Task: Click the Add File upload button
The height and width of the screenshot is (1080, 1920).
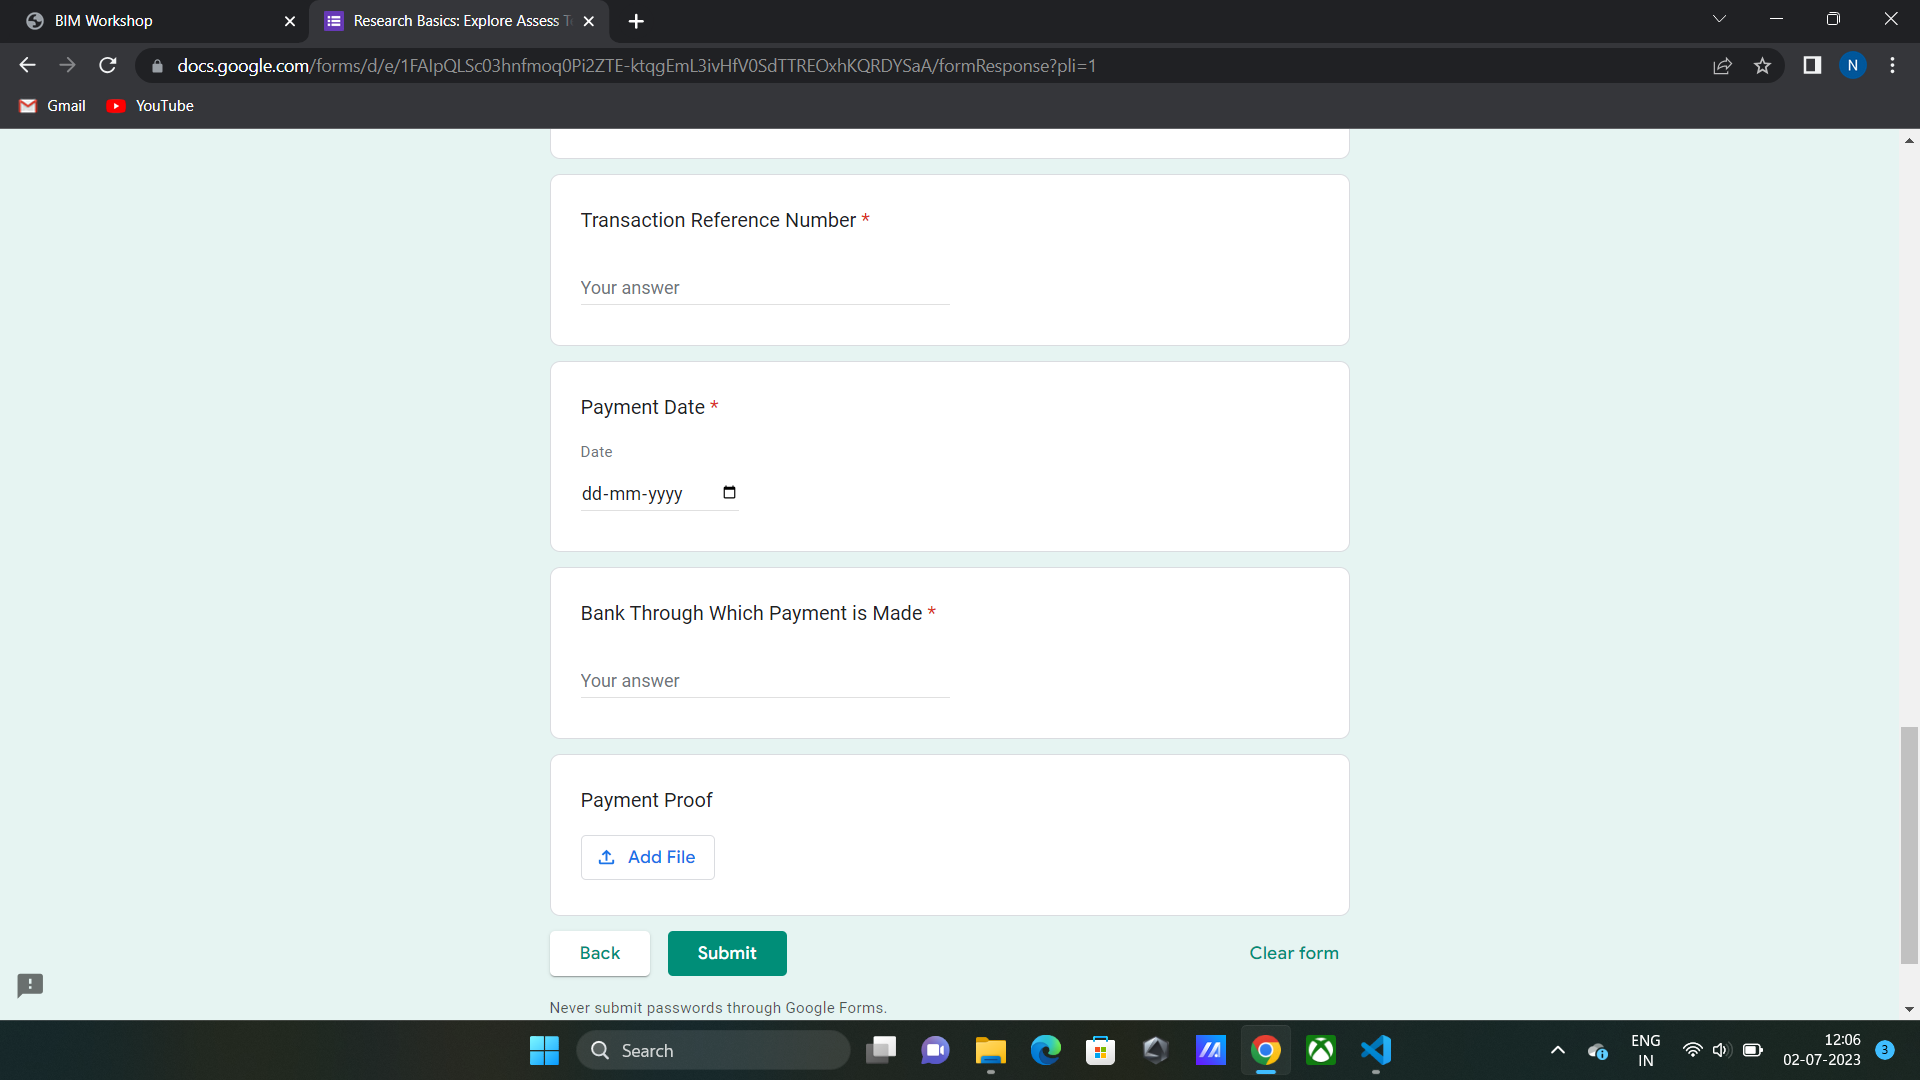Action: pos(647,857)
